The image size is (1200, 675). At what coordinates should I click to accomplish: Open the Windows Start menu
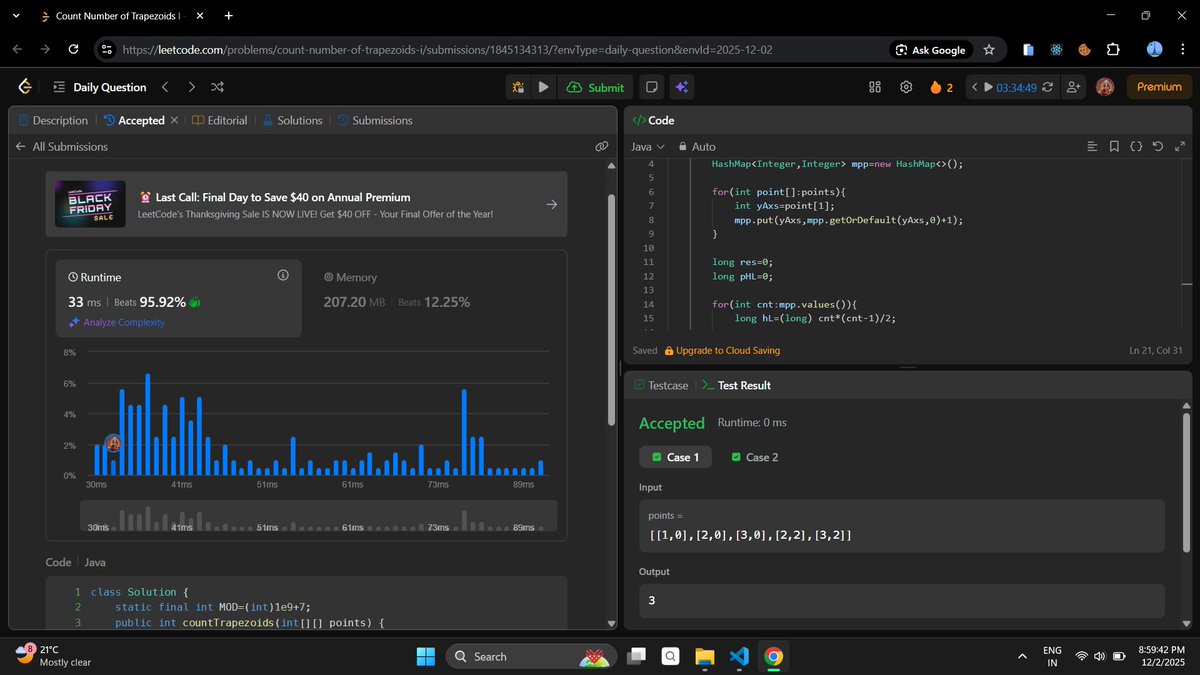[x=426, y=657]
